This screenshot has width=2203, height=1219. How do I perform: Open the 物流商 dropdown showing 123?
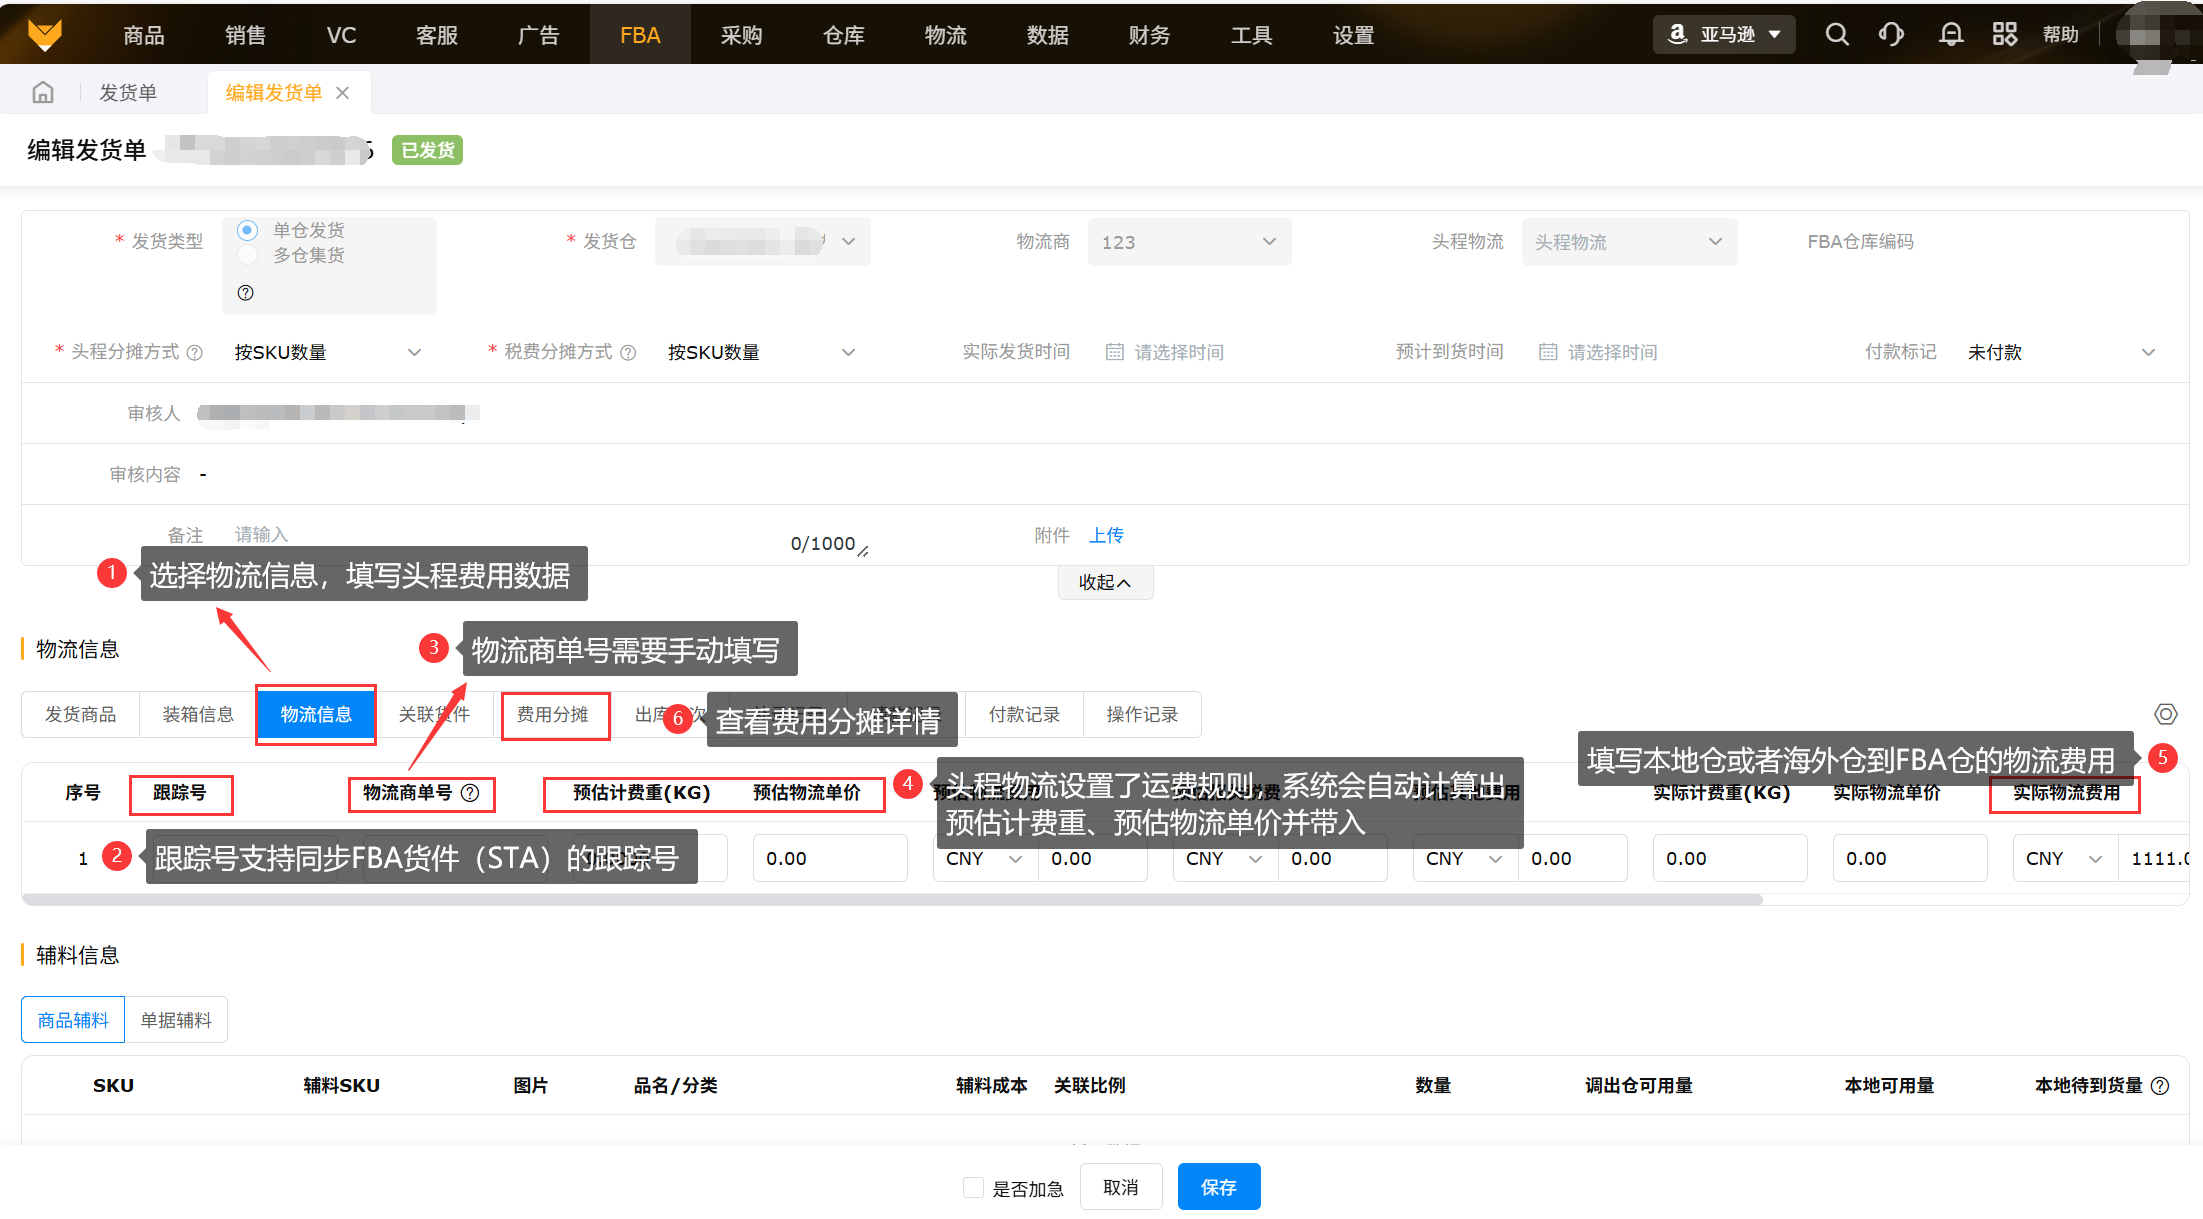pyautogui.click(x=1188, y=242)
